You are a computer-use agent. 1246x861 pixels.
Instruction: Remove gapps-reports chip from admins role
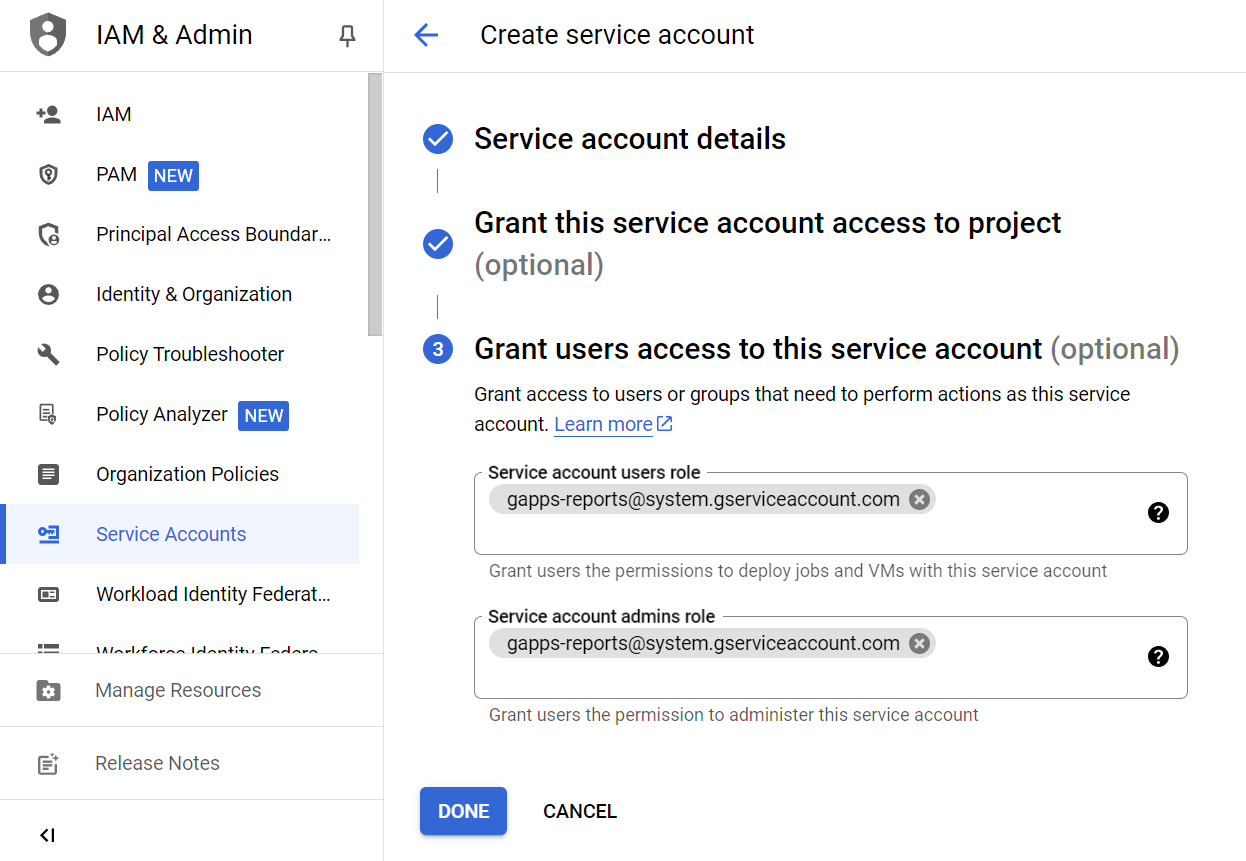(x=919, y=644)
